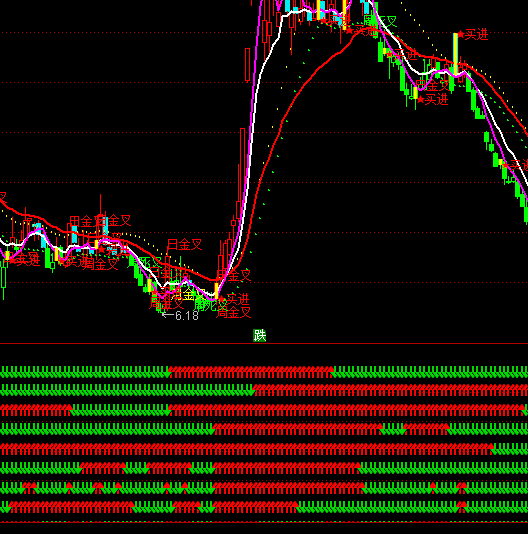528x534 pixels.
Task: Click the green 周死叉 label near the top
Action: [x=380, y=21]
